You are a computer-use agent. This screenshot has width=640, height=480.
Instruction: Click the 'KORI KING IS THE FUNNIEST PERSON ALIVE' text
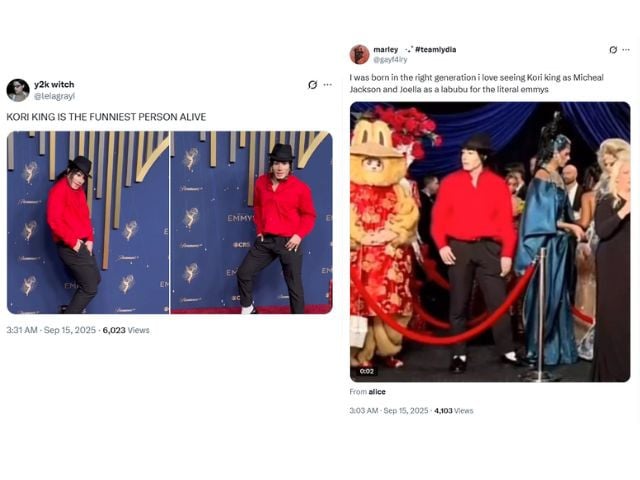(106, 117)
